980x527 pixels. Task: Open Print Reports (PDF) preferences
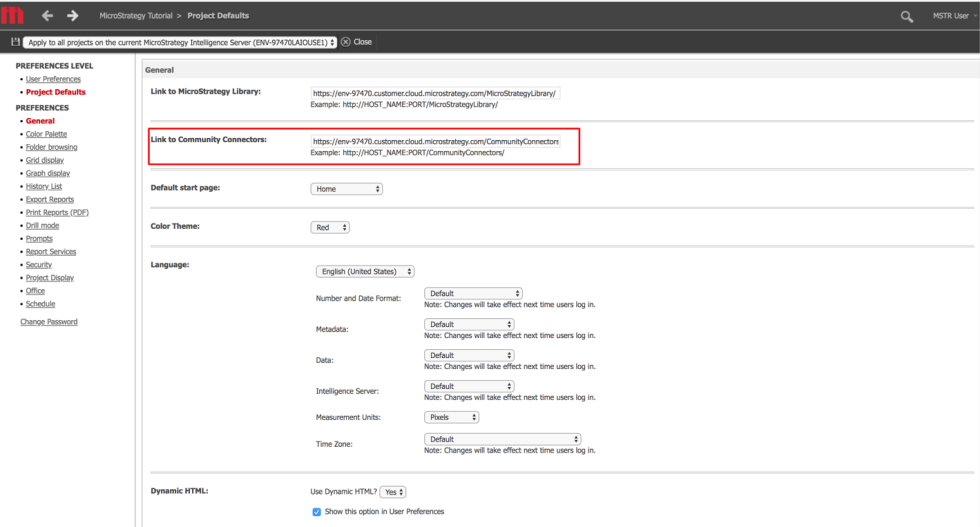[x=57, y=213]
